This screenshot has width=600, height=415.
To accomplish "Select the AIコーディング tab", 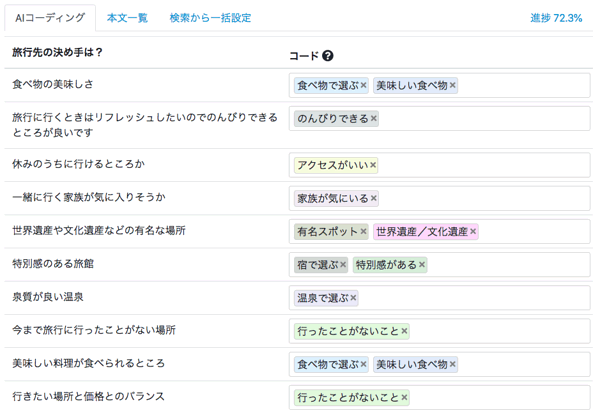I will tap(50, 18).
